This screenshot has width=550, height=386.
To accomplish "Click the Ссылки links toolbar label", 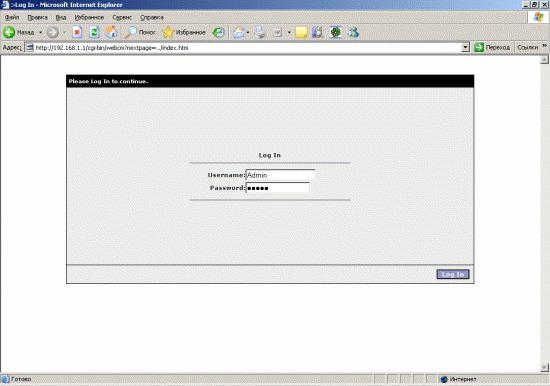I will pyautogui.click(x=528, y=47).
